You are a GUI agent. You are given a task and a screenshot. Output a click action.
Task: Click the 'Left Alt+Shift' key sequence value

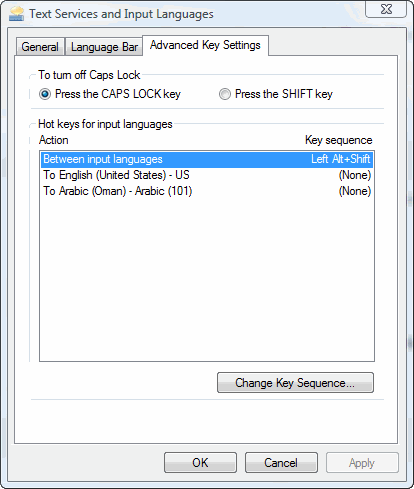(340, 159)
